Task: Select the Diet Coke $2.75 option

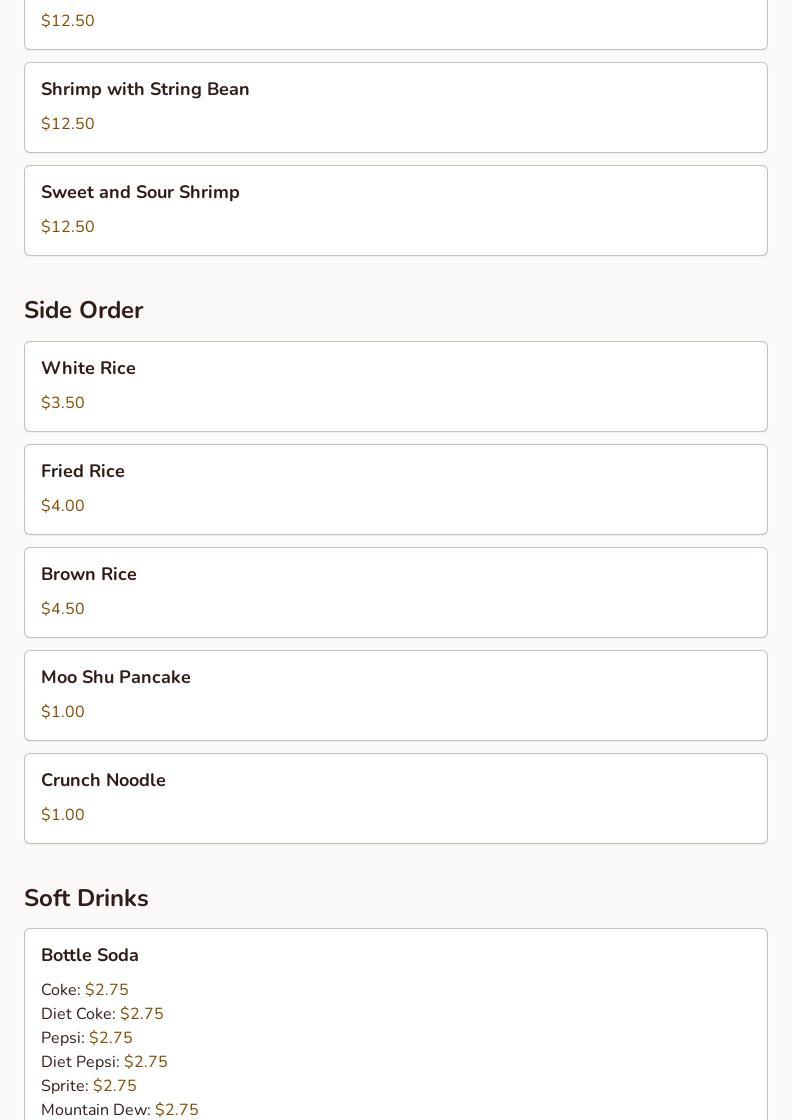Action: point(102,1014)
